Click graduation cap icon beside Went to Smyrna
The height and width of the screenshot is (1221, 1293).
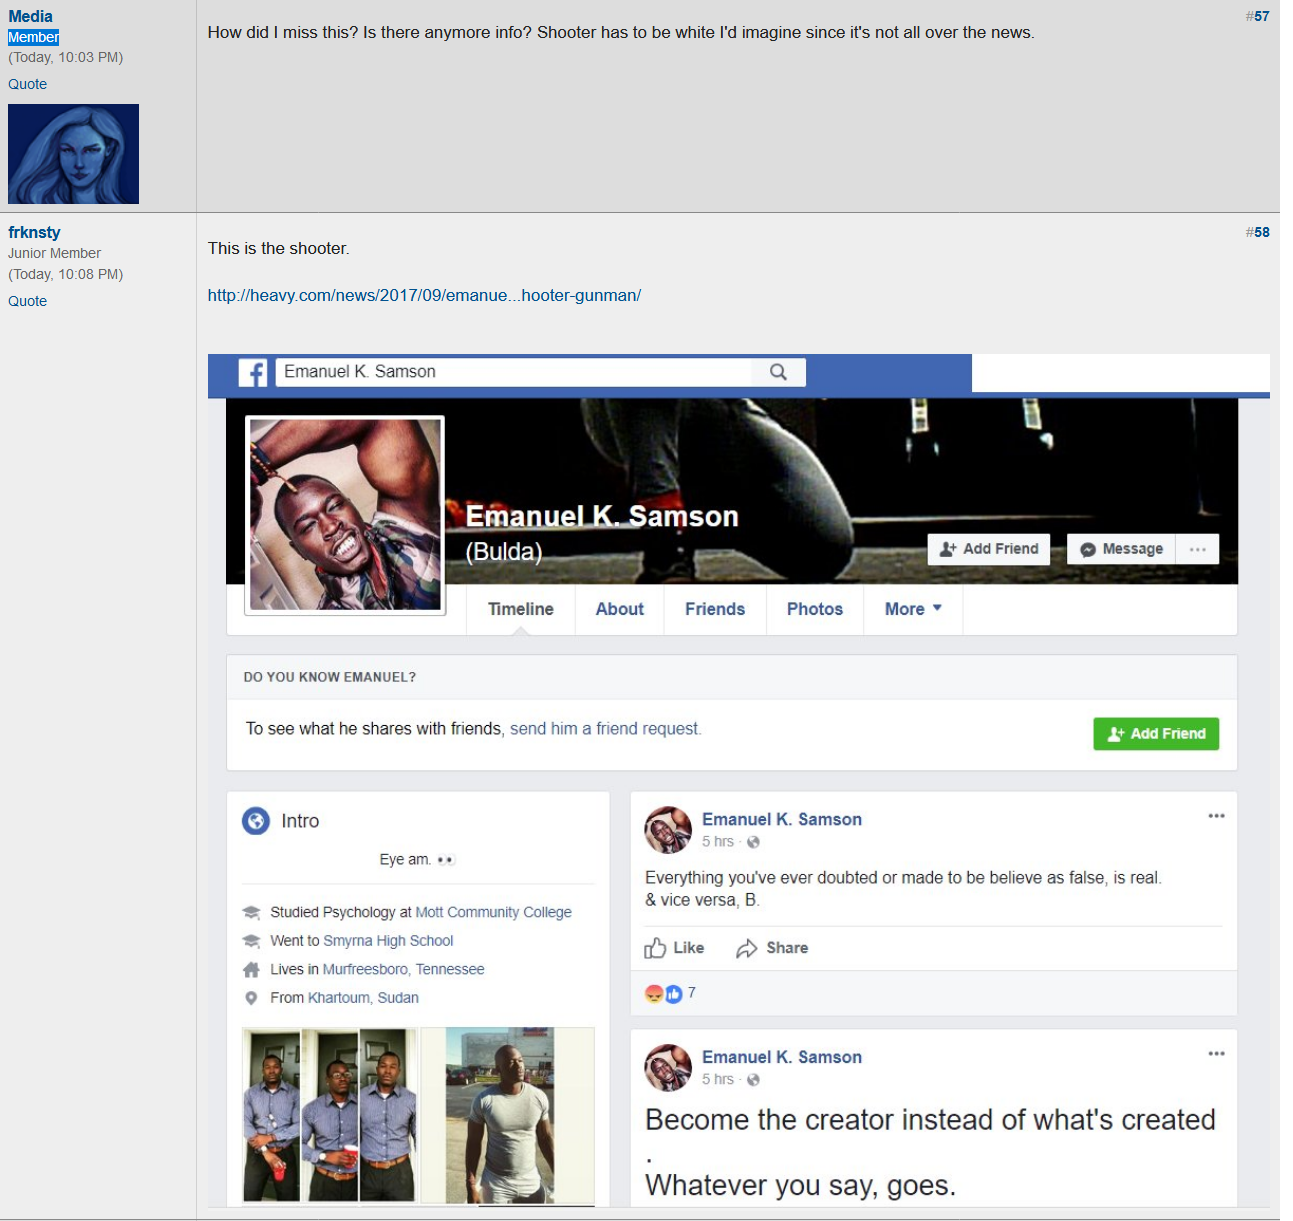point(251,941)
